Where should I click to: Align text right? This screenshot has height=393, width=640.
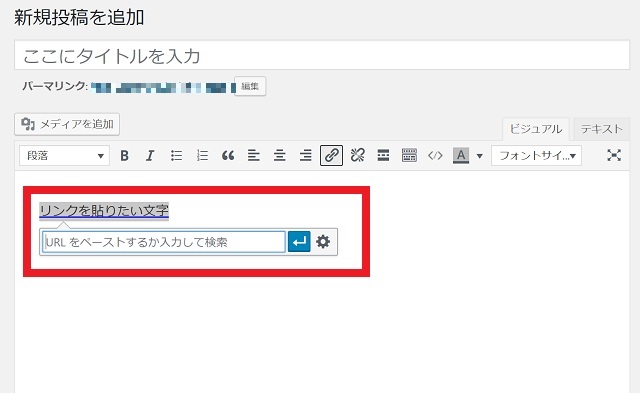click(305, 155)
